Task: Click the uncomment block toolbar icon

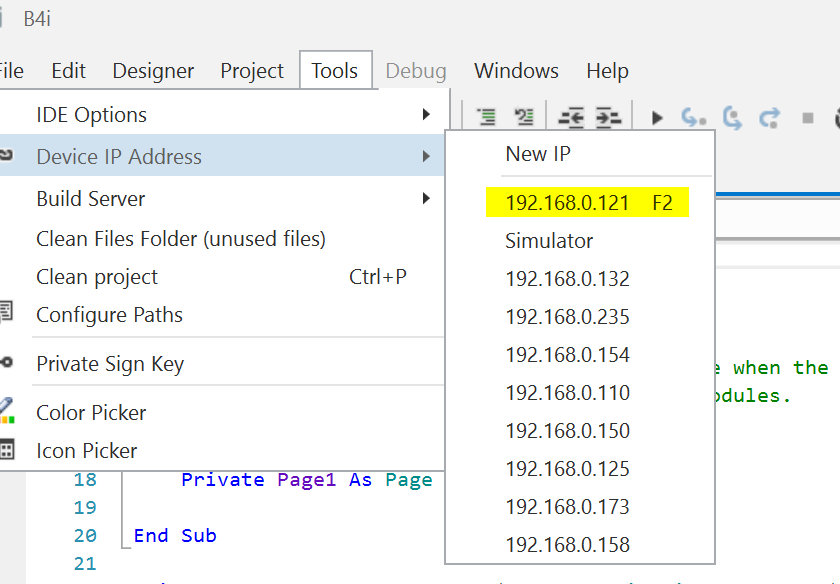Action: (x=523, y=117)
